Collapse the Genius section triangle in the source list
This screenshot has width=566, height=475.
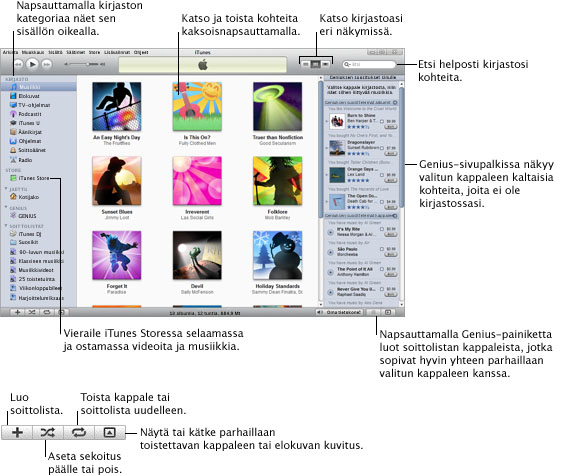[x=6, y=208]
